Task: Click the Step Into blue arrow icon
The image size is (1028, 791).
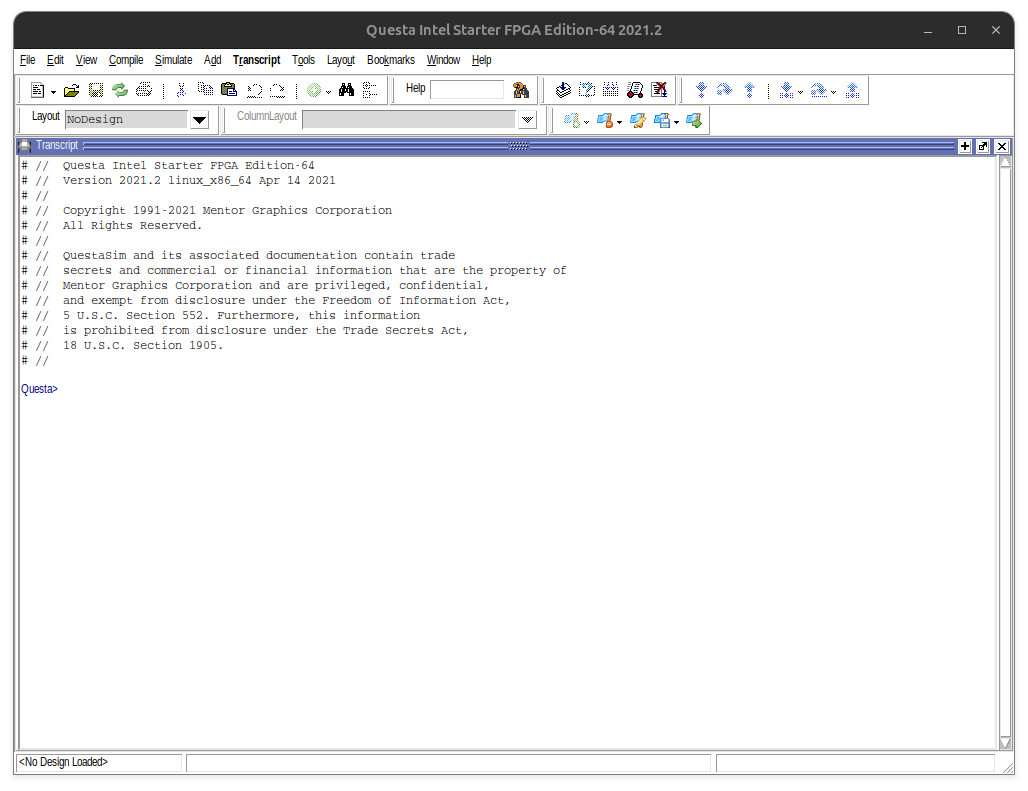Action: (x=701, y=90)
